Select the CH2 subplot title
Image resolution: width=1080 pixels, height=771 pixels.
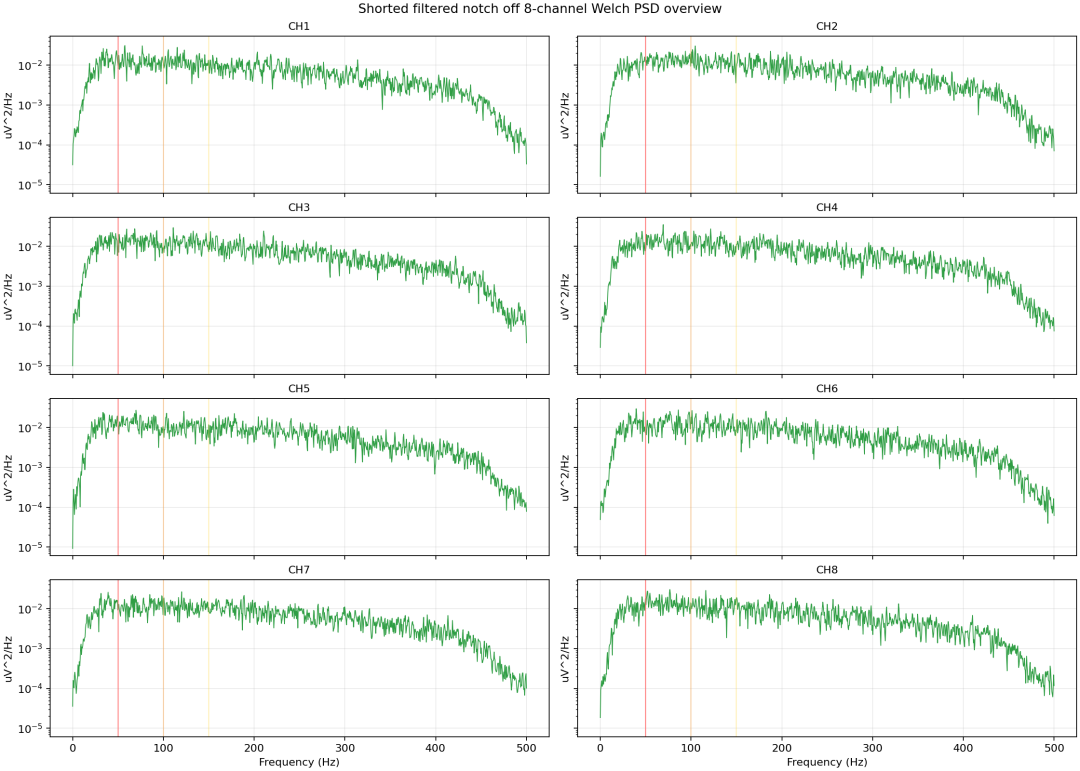(x=827, y=27)
